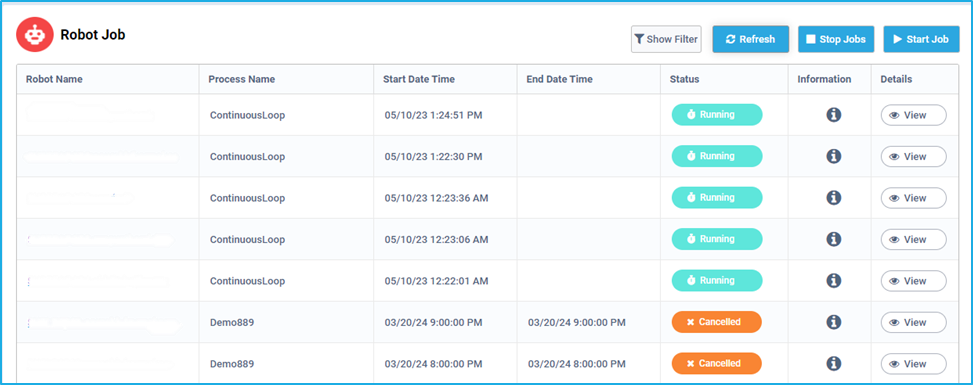The height and width of the screenshot is (385, 973).
Task: Click info icon for 12:23:06 AM job
Action: [x=833, y=239]
